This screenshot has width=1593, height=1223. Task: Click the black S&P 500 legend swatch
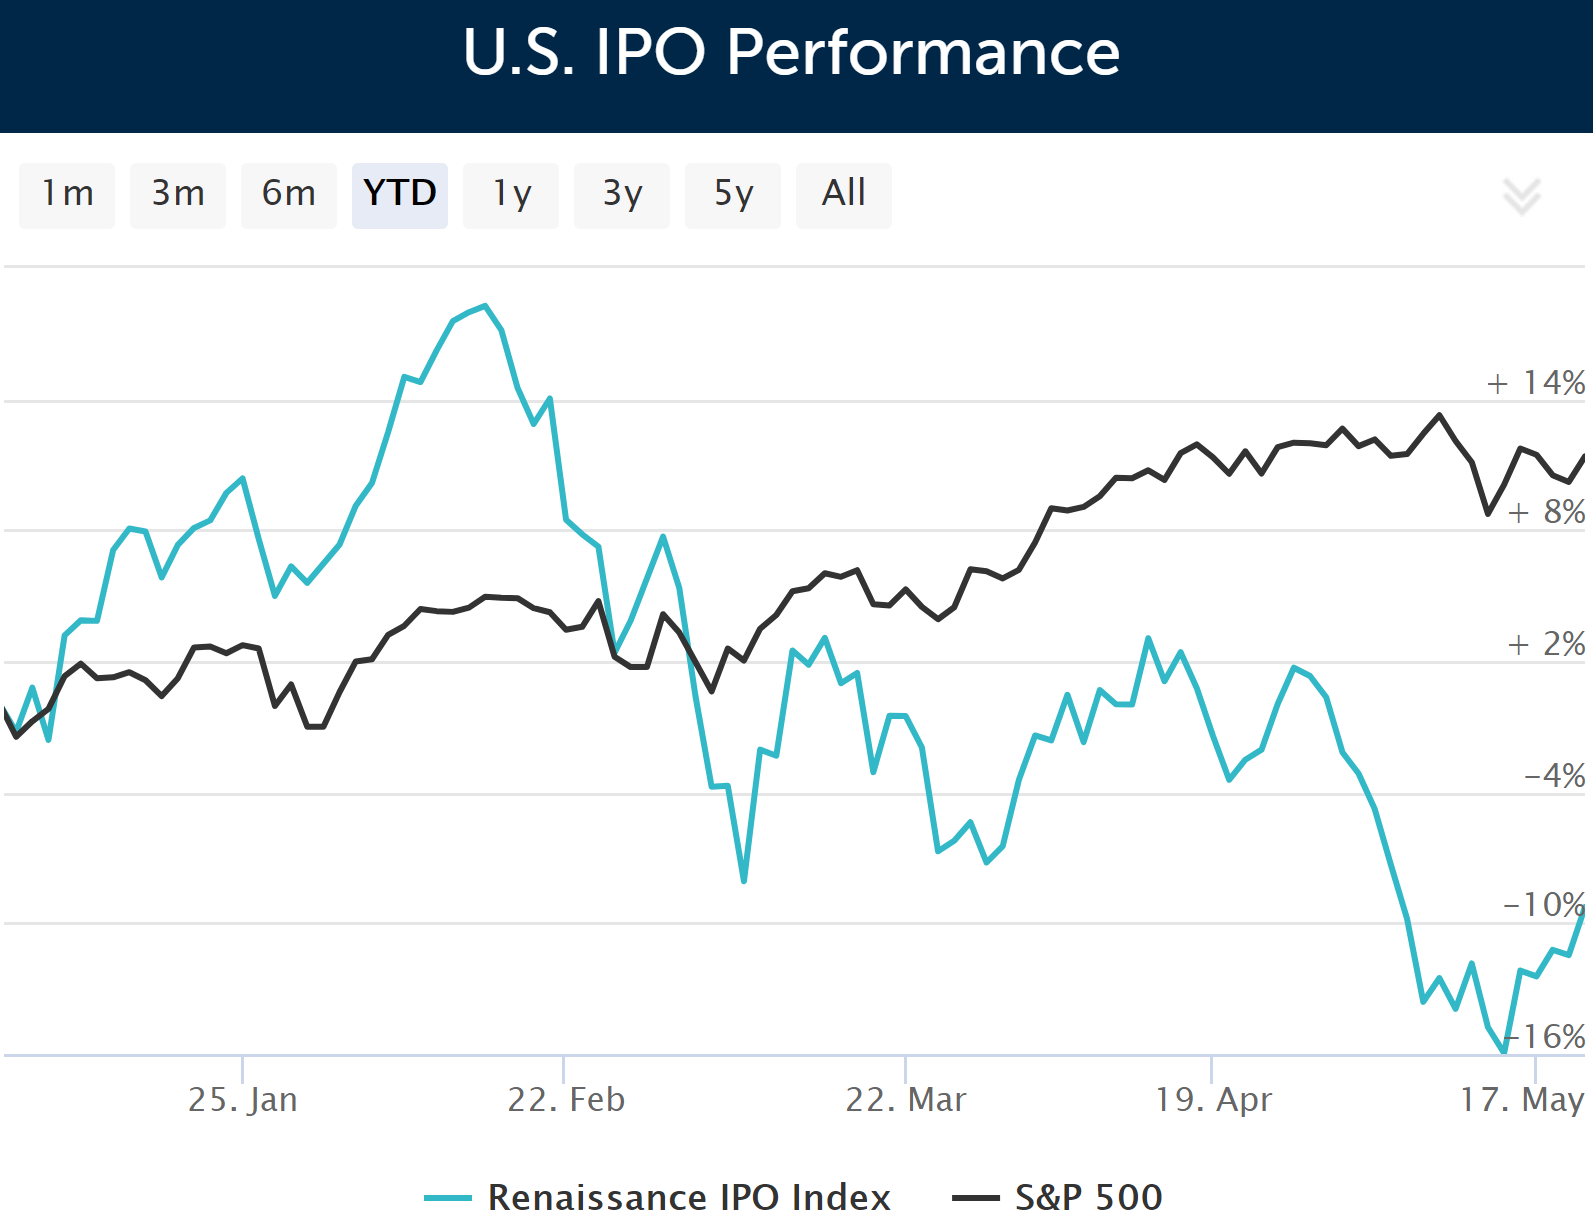pyautogui.click(x=976, y=1198)
